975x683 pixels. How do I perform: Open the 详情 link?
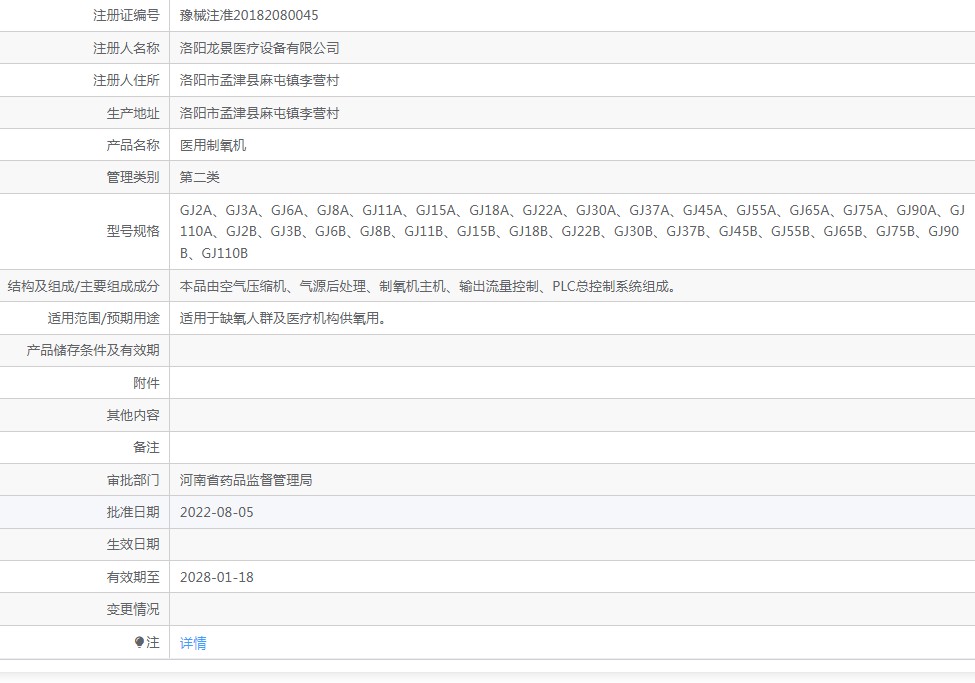193,643
